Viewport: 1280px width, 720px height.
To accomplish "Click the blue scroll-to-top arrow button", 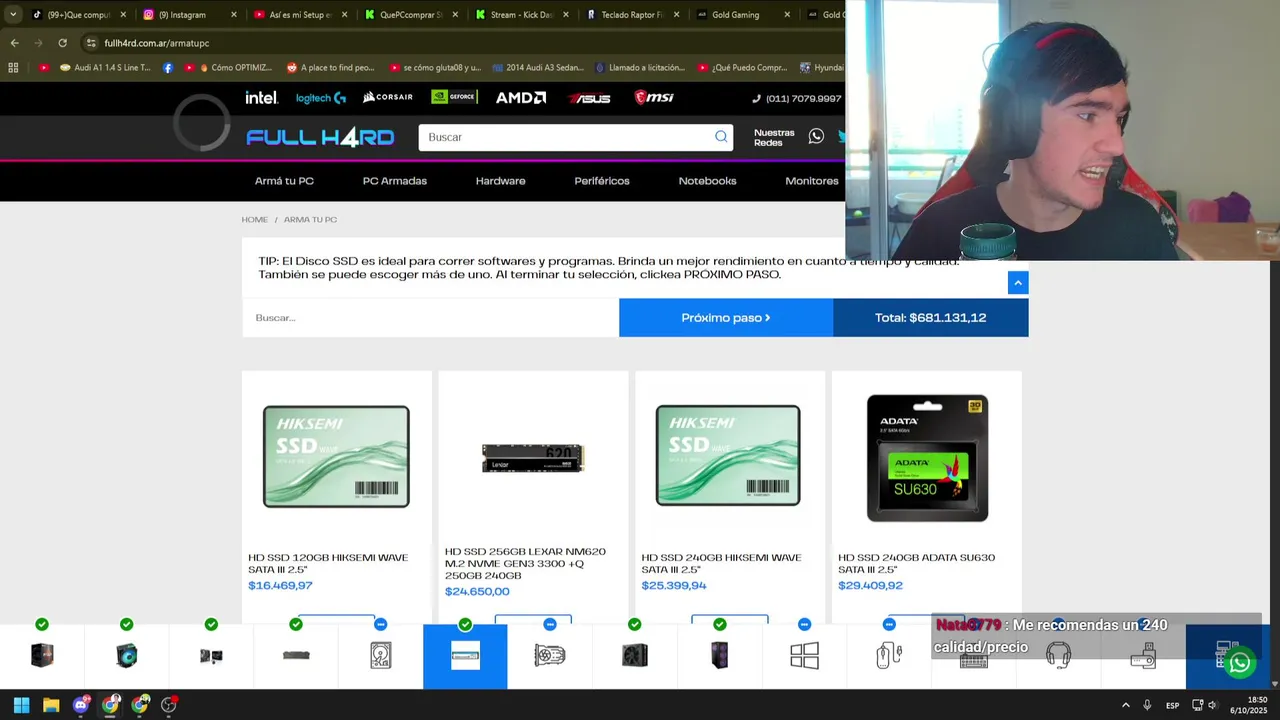I will pos(1018,283).
